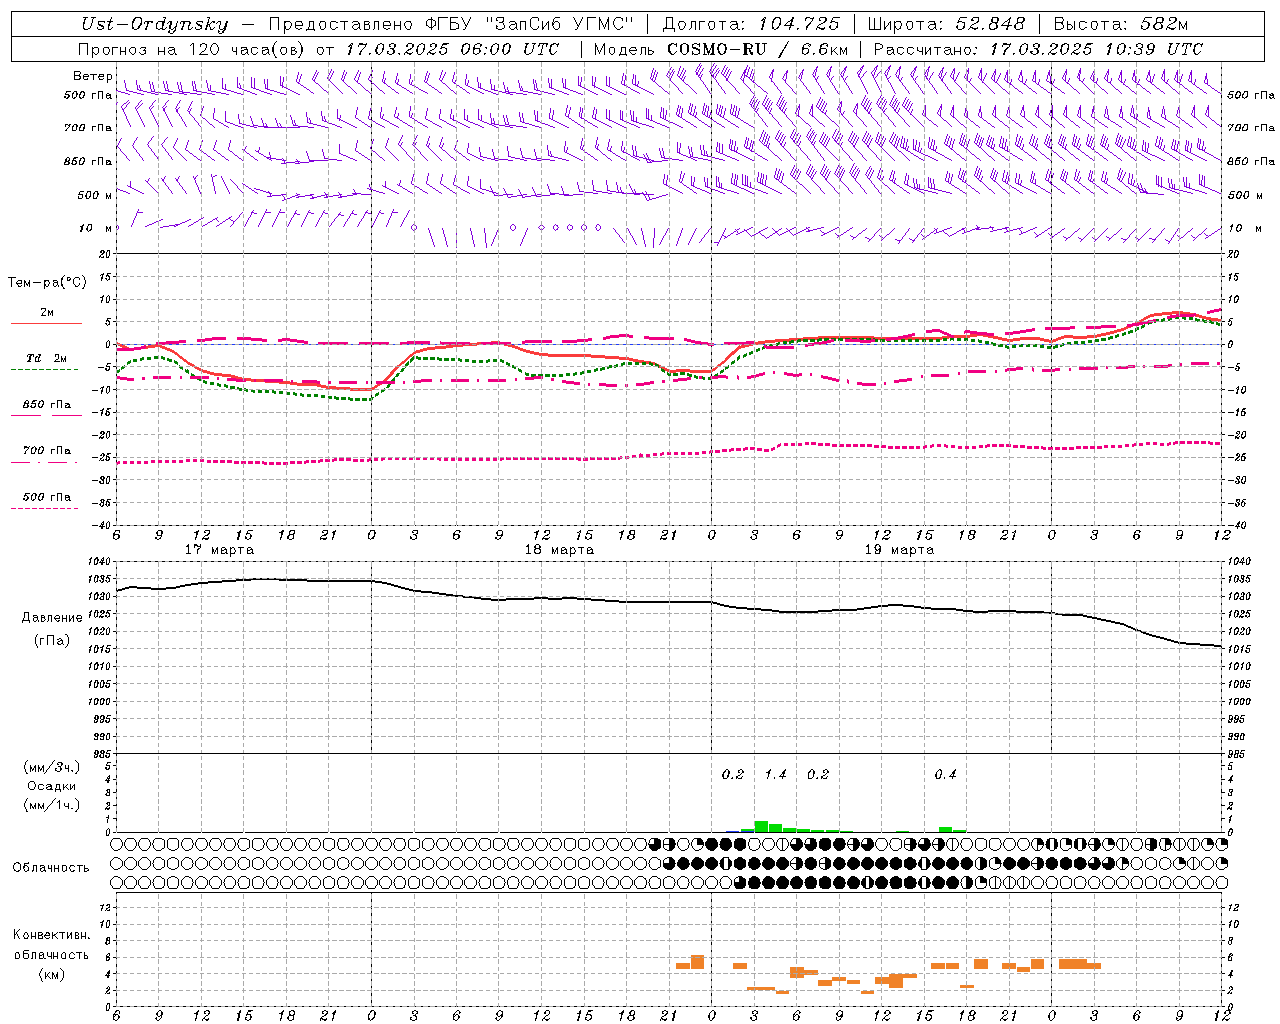This screenshot has width=1280, height=1024.
Task: Click the date label '17 марта'
Action: [x=219, y=550]
